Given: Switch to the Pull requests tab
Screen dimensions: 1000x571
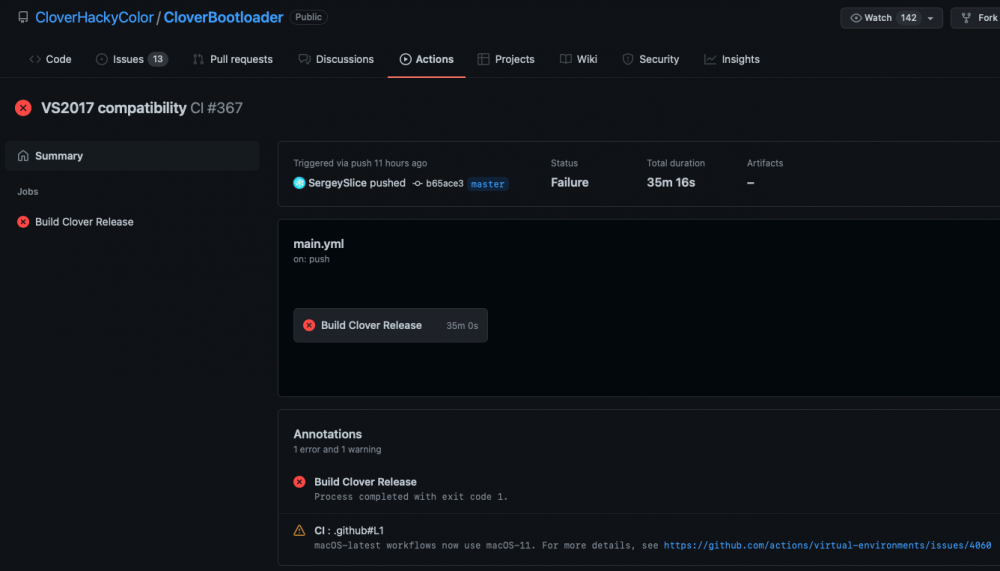Looking at the screenshot, I should coord(233,59).
